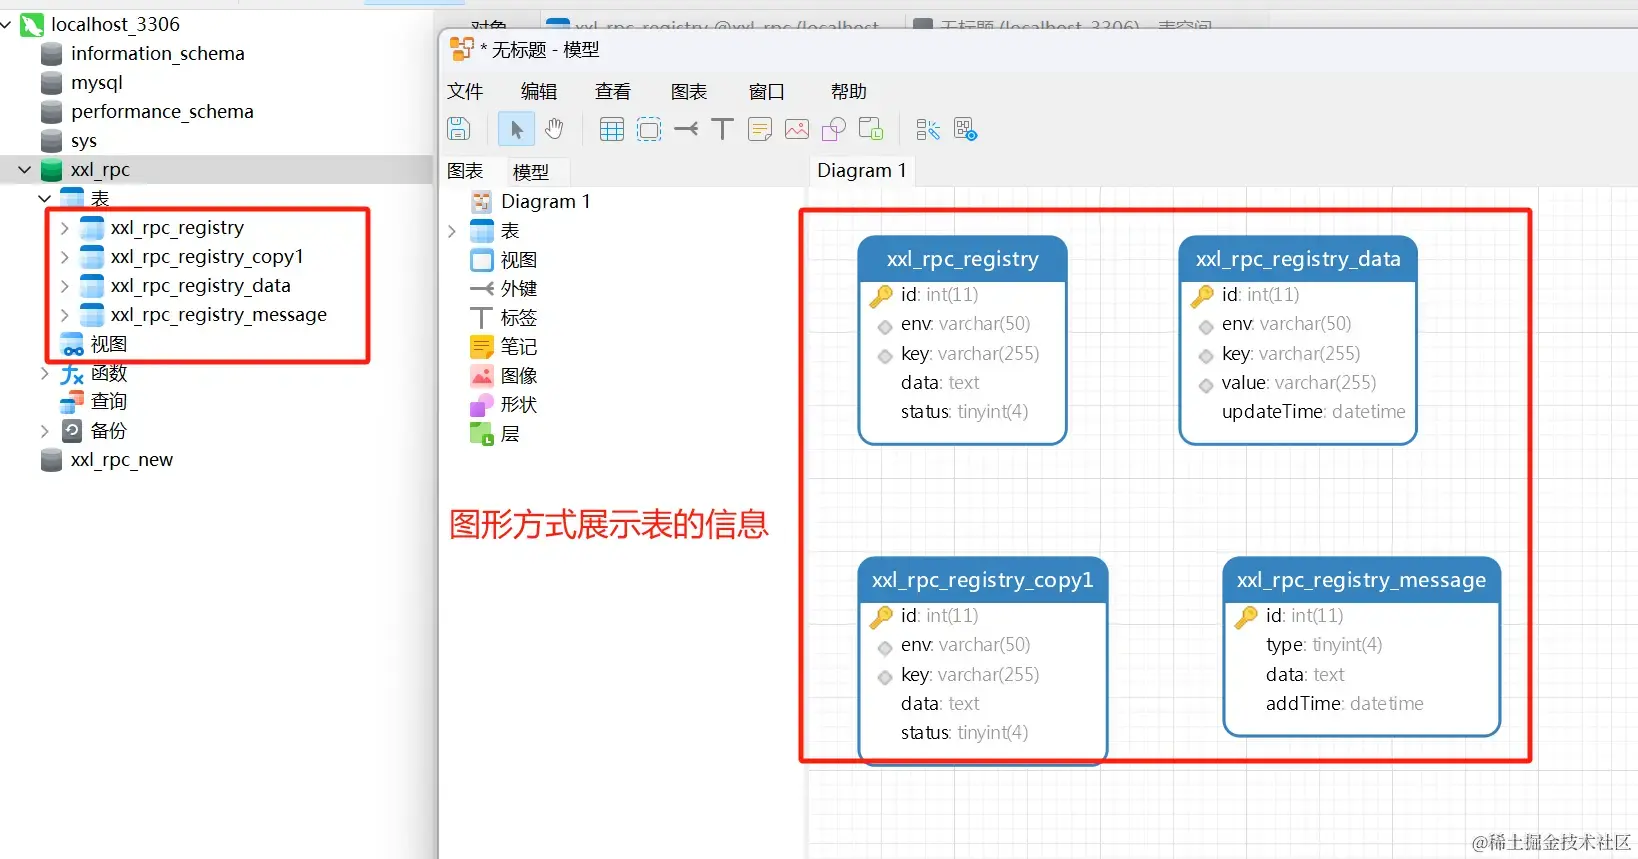This screenshot has width=1638, height=859.
Task: Click updateTime: datetime field in diagram
Action: [x=1313, y=412]
